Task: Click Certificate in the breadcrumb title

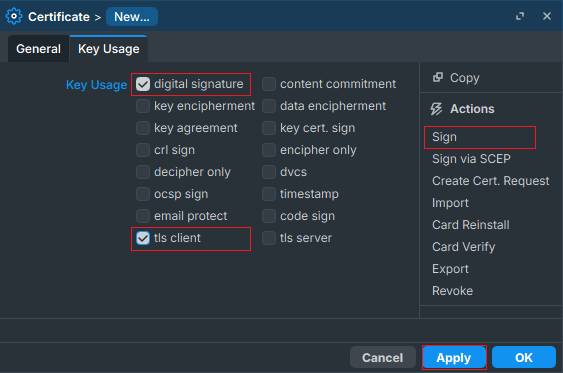Action: coord(59,17)
